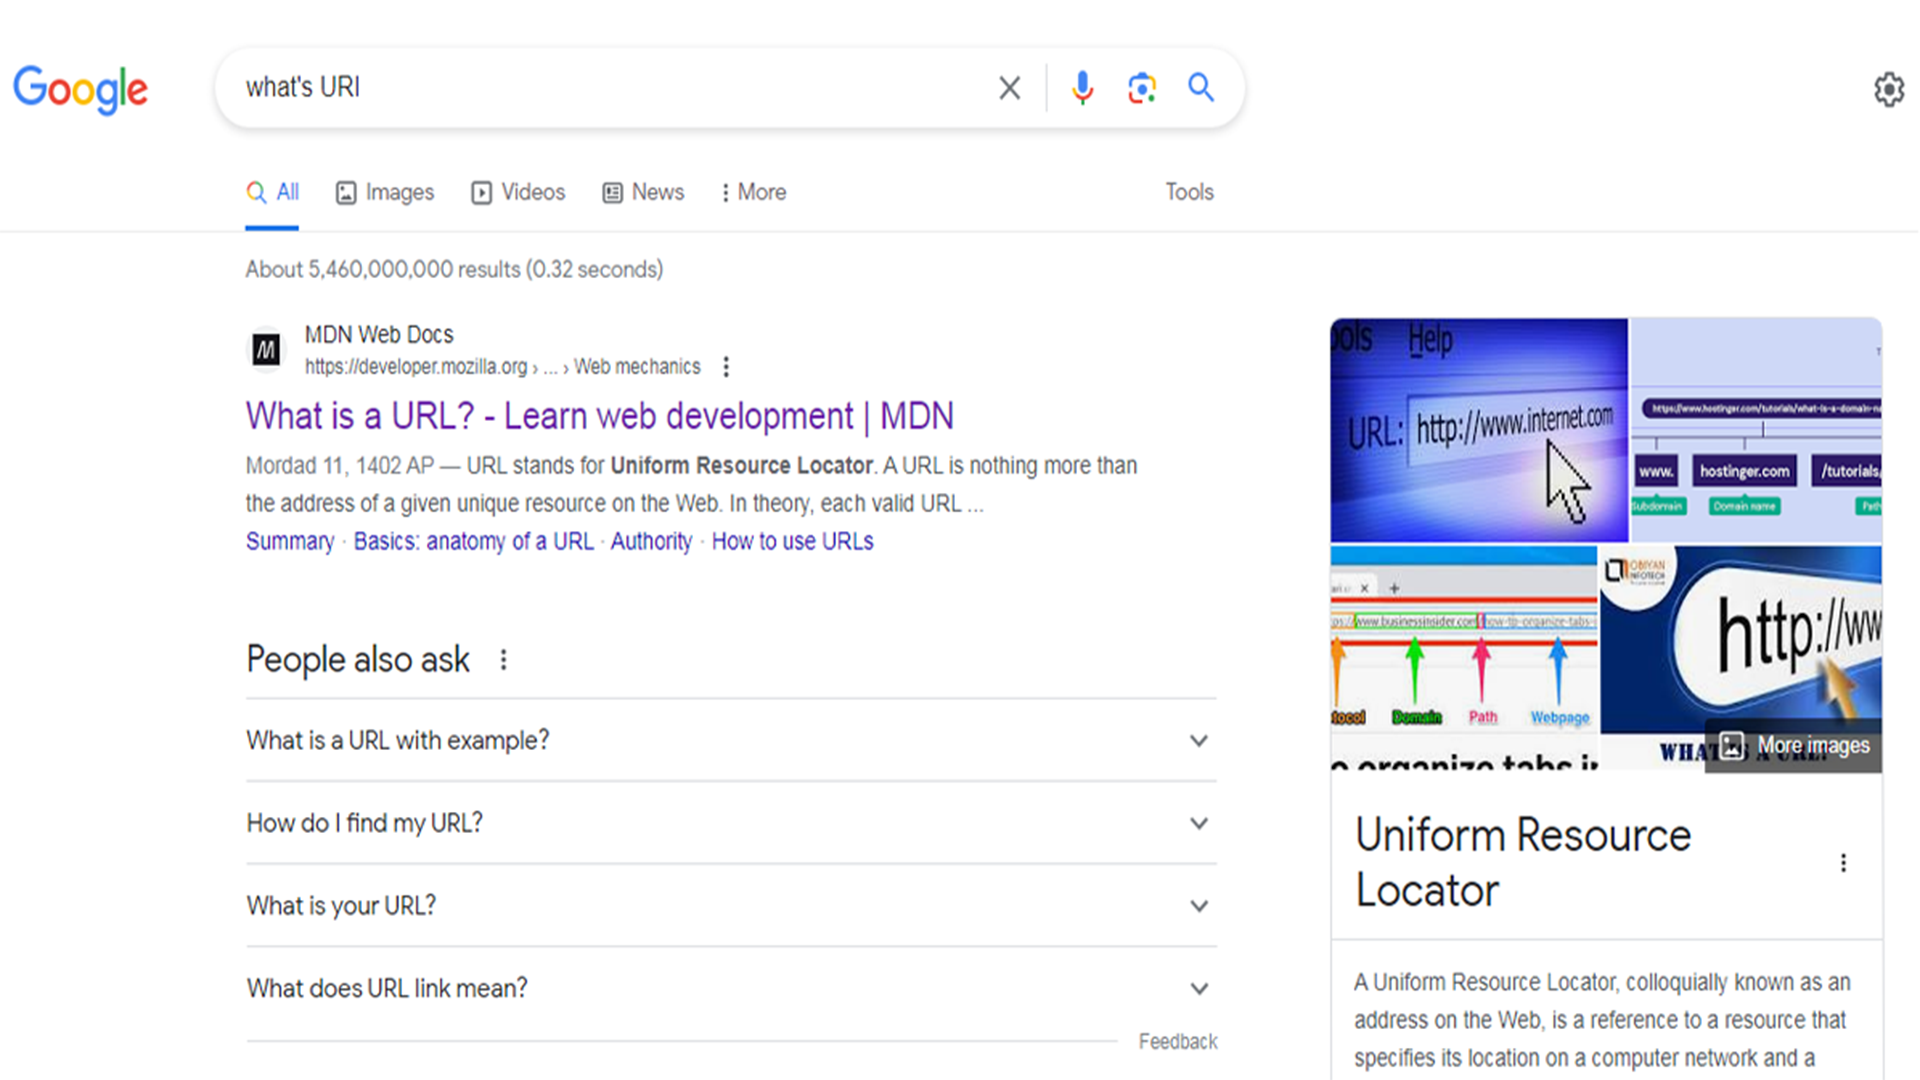Open the URL http://www.internet.com cursor thumbnail
This screenshot has height=1080, width=1920.
1479,430
